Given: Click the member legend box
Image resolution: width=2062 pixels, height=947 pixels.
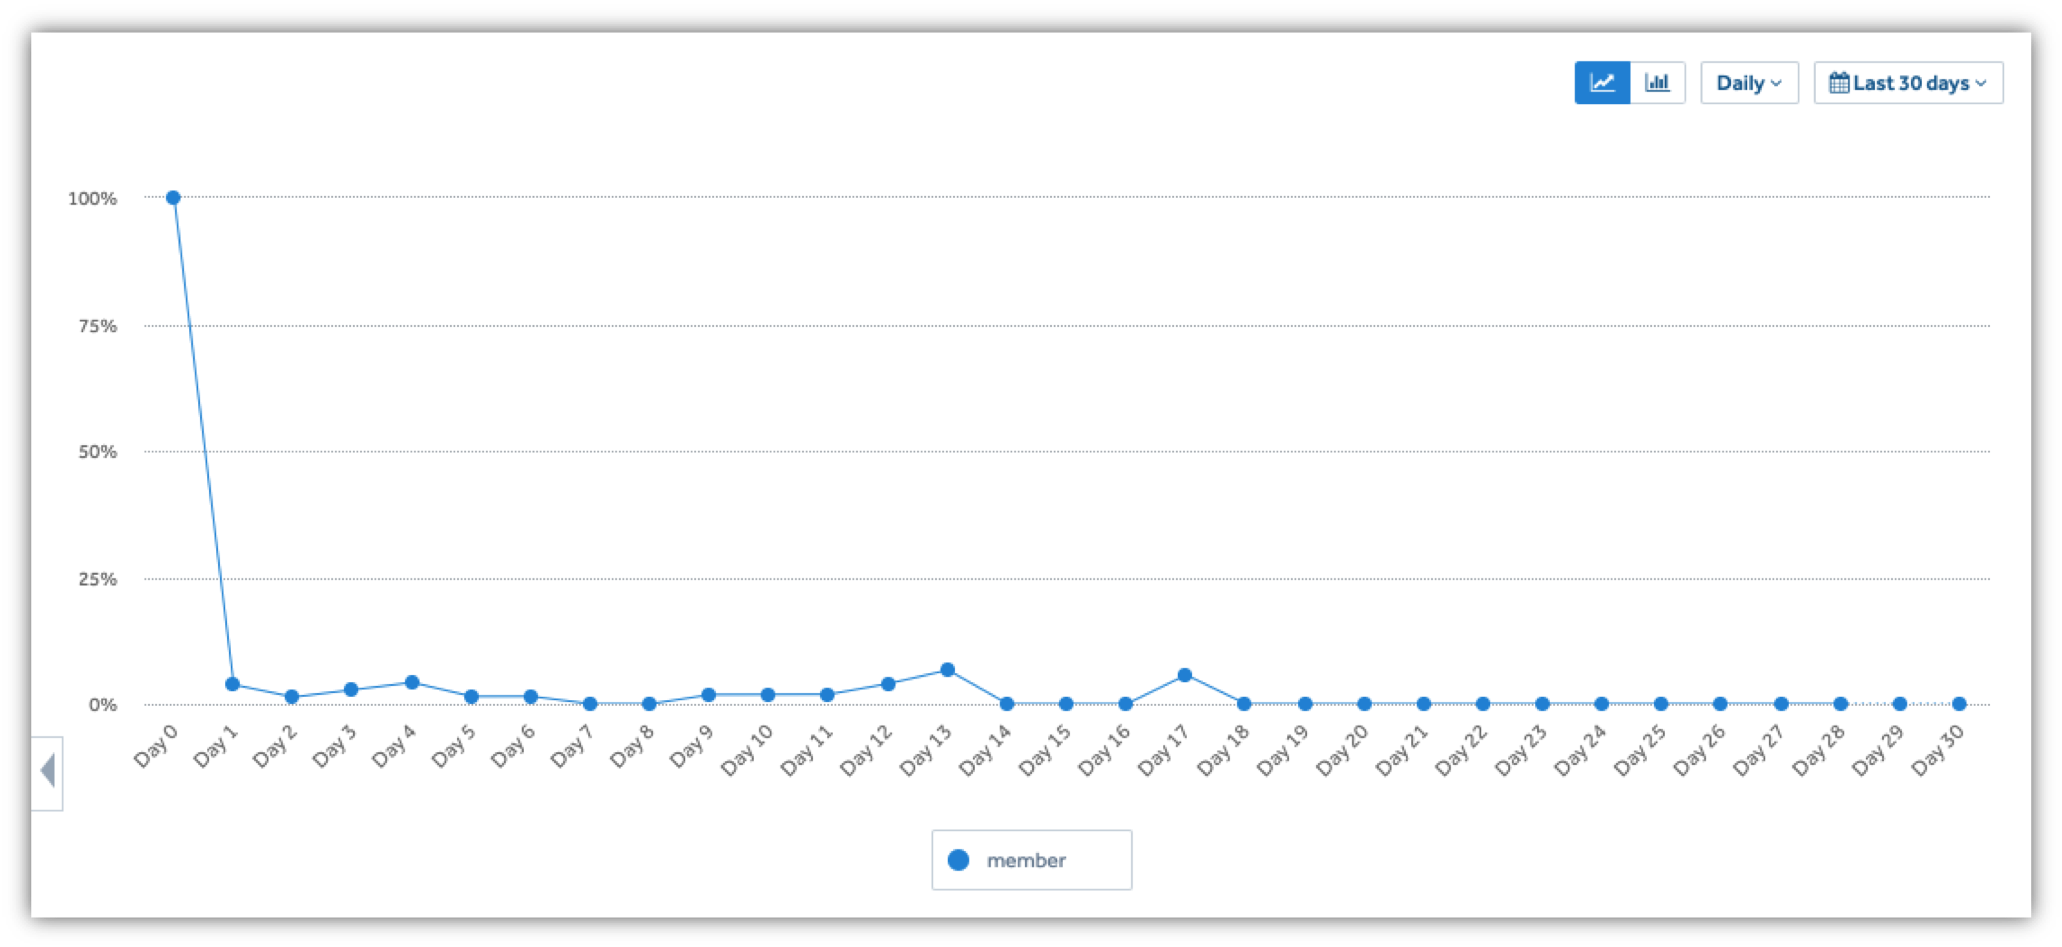Looking at the screenshot, I should (x=1031, y=859).
